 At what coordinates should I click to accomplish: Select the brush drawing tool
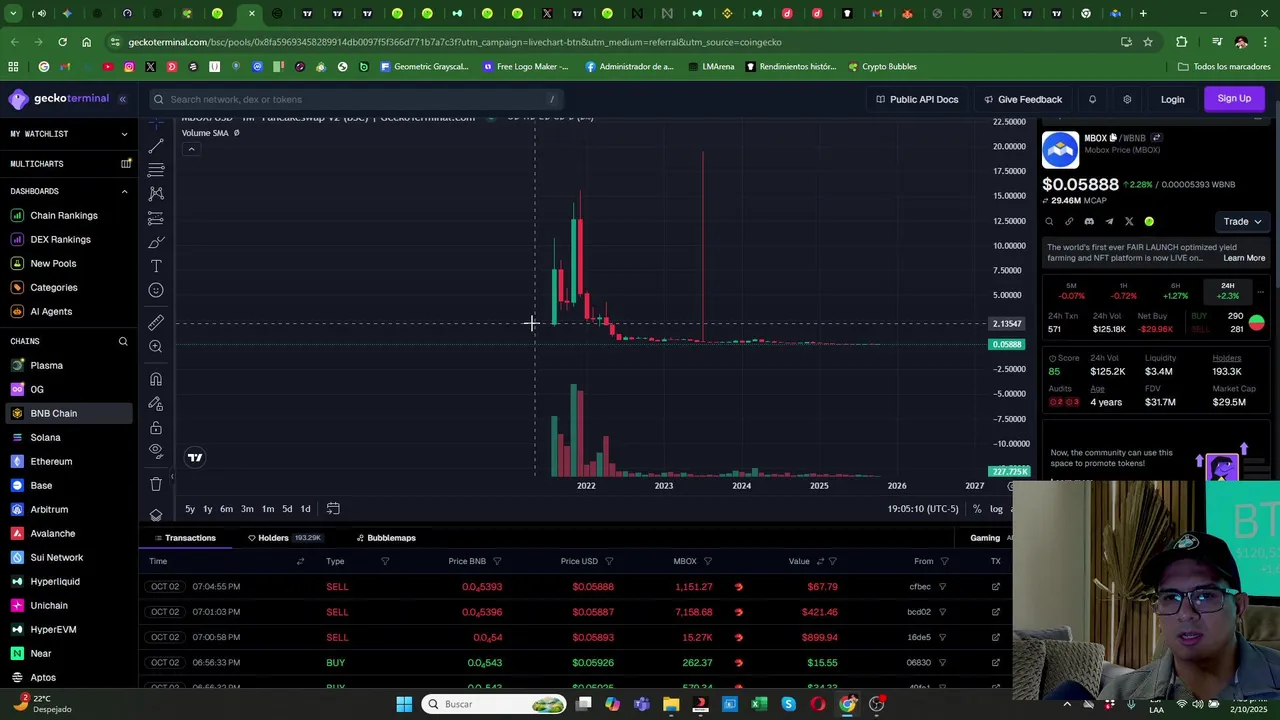(x=156, y=242)
